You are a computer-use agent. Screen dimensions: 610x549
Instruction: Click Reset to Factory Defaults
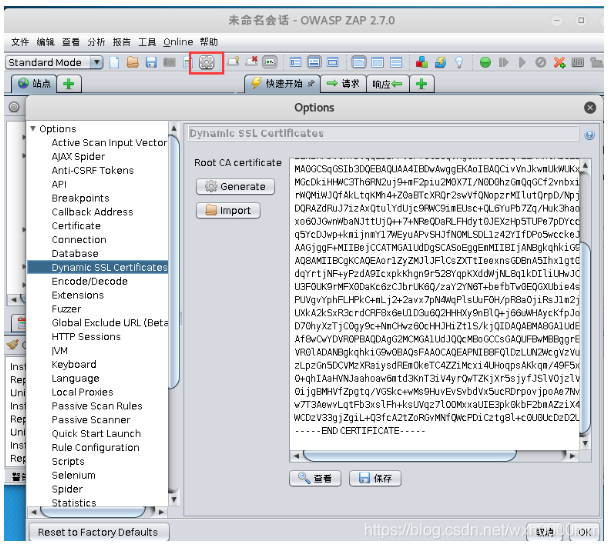[x=99, y=532]
